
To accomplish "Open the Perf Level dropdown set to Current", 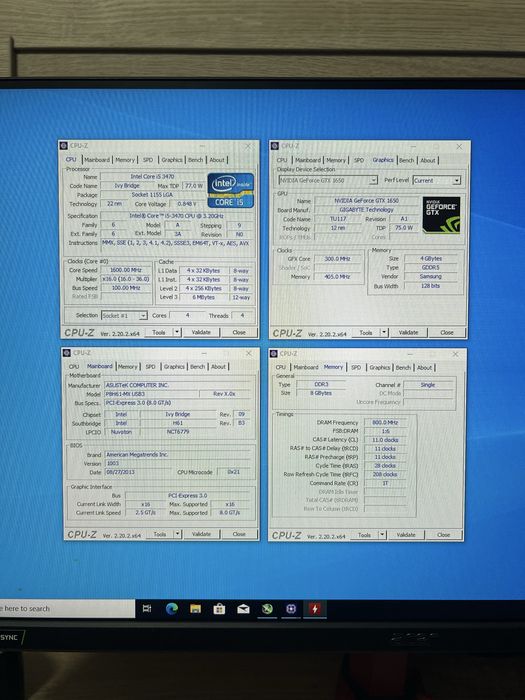I will [437, 180].
